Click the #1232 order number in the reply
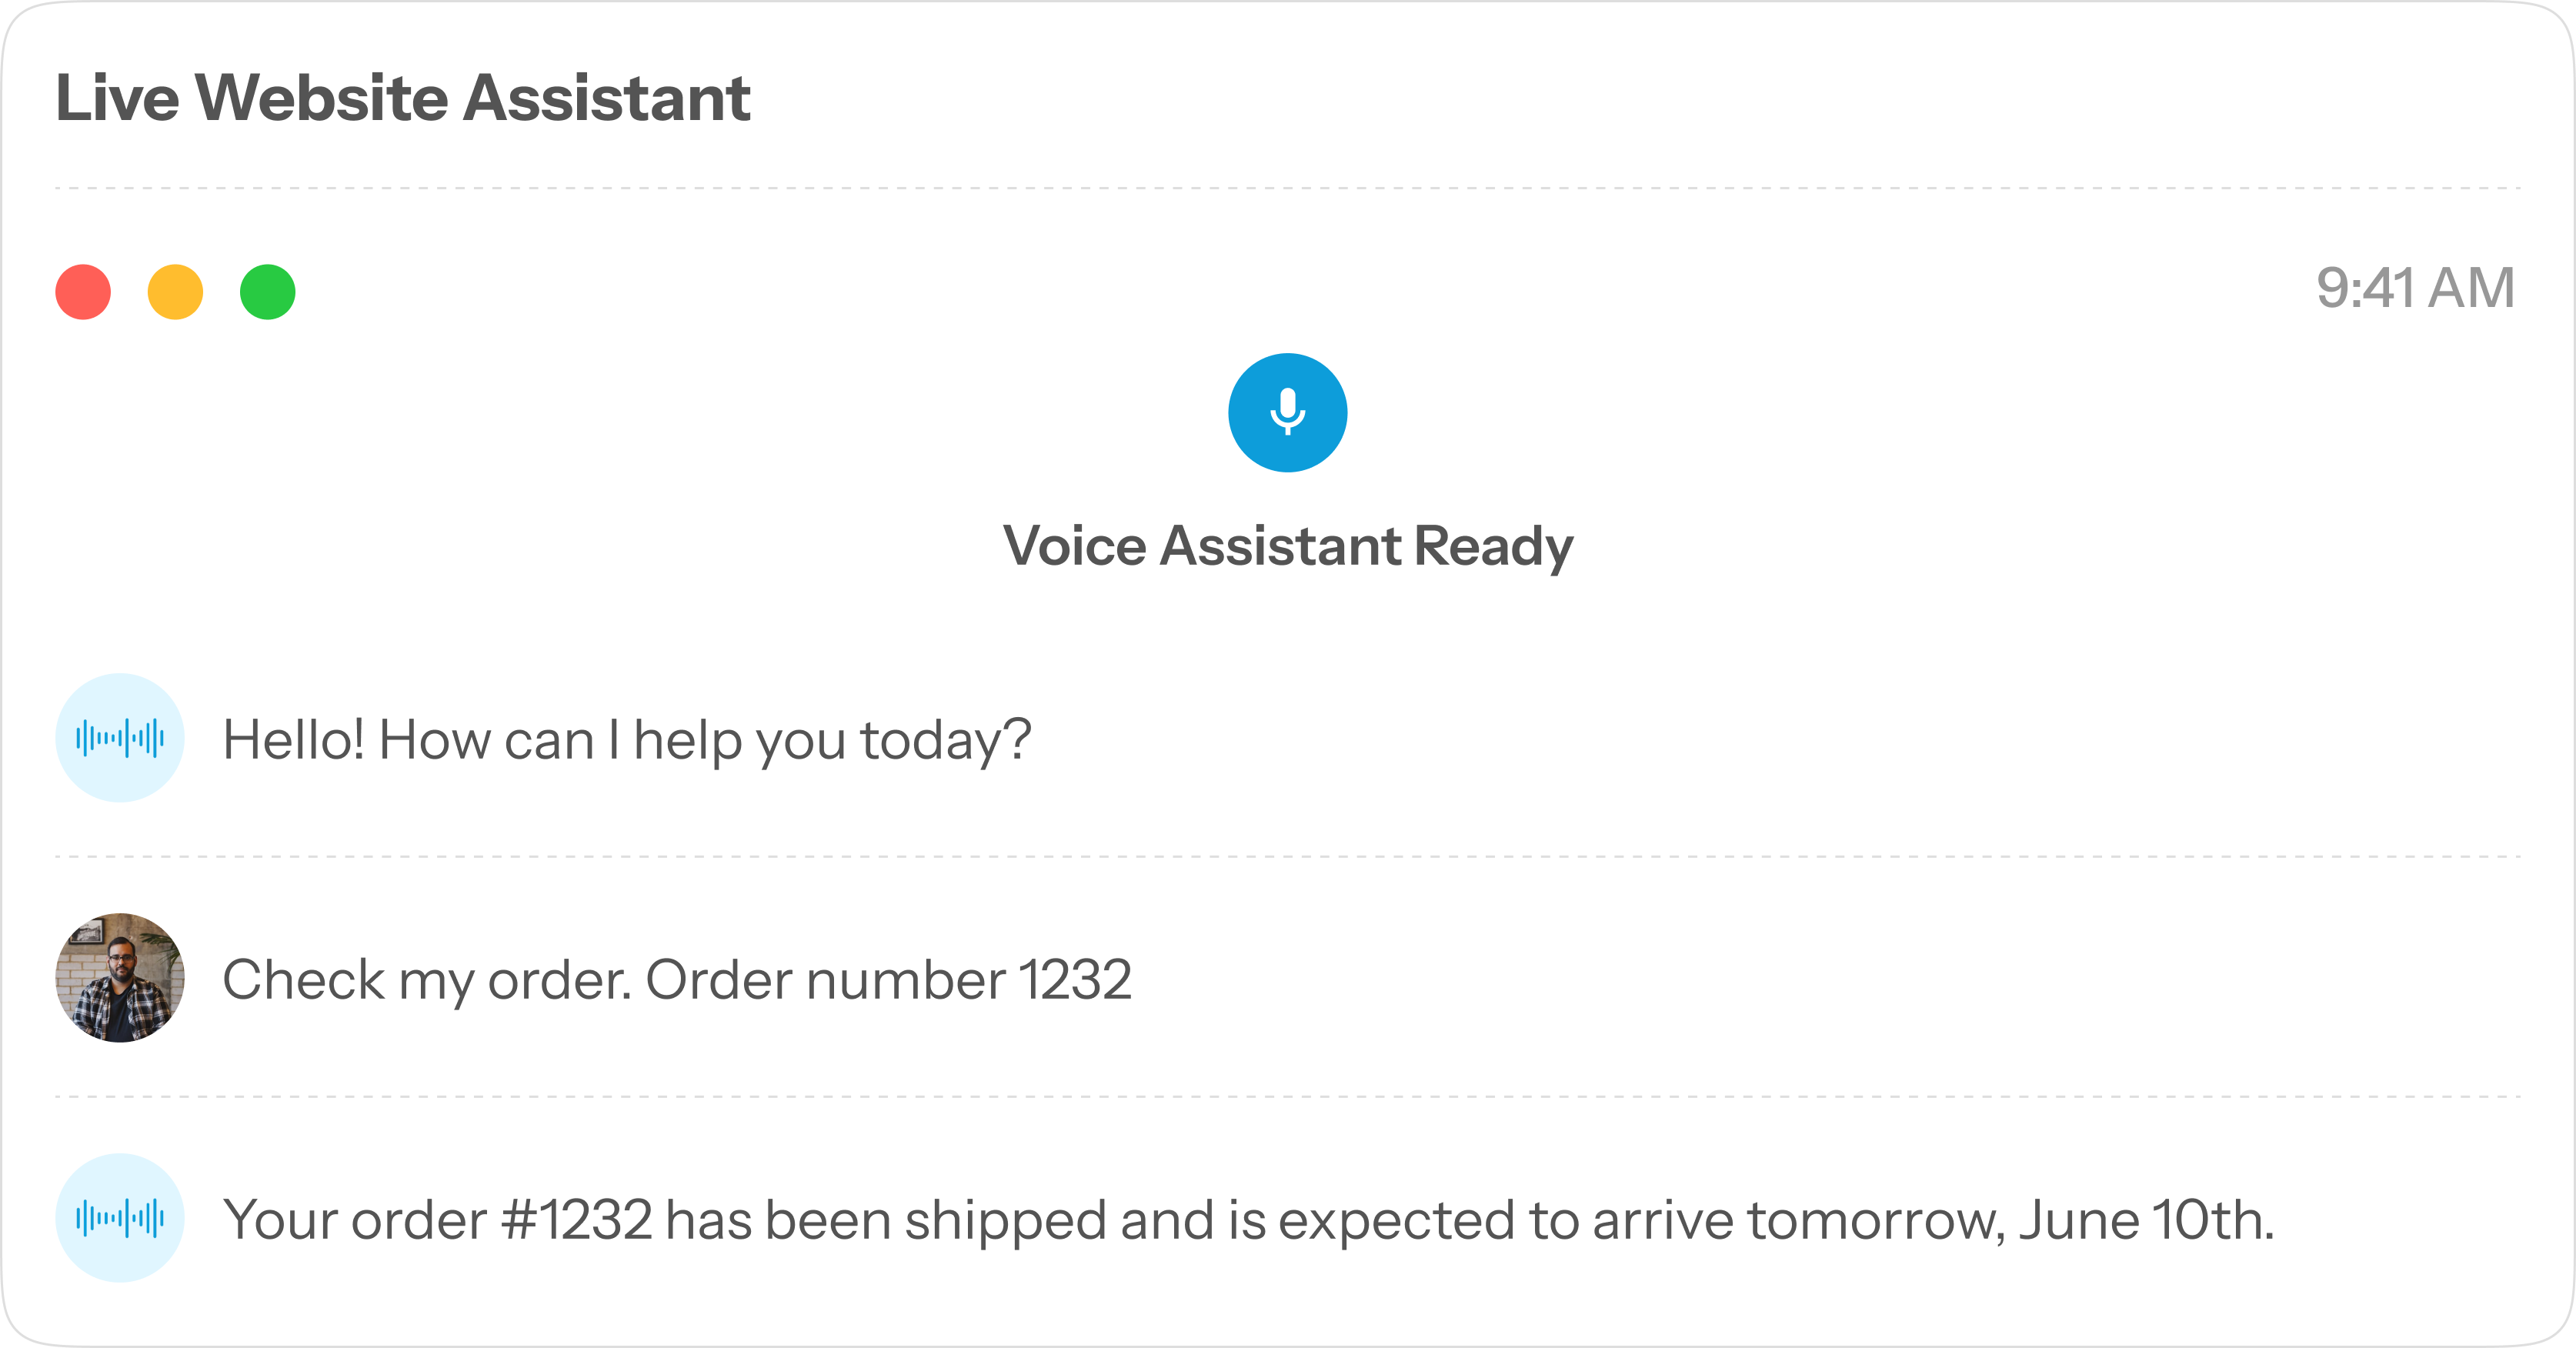This screenshot has height=1348, width=2576. [576, 1220]
